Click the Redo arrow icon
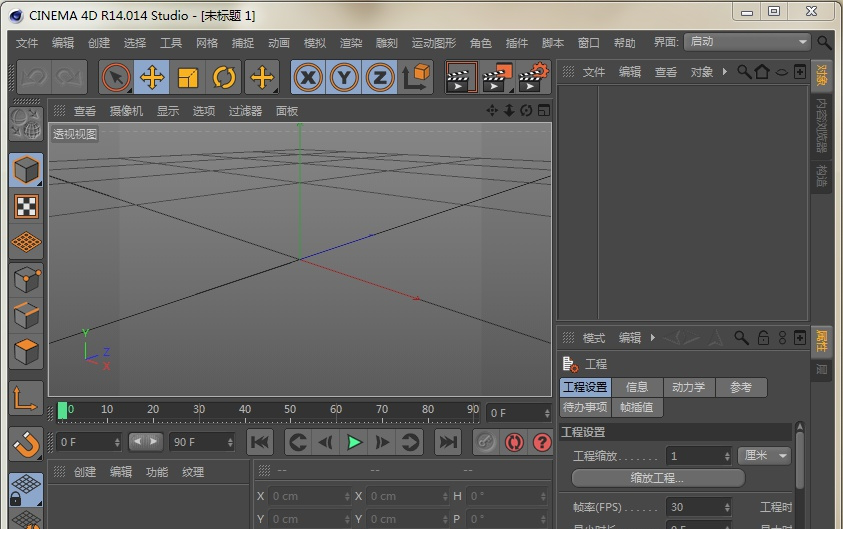 tap(69, 77)
